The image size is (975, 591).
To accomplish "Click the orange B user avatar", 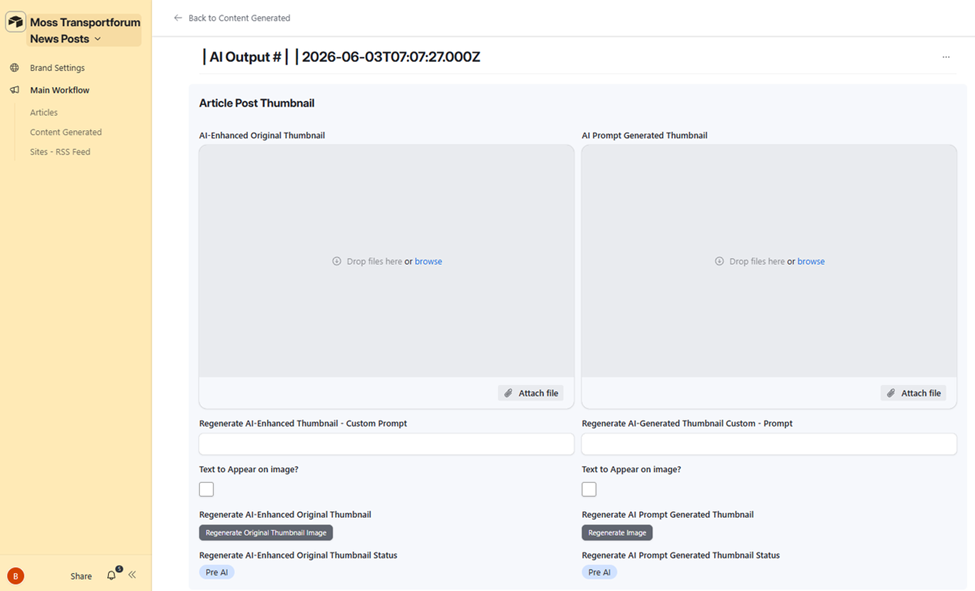I will (16, 576).
